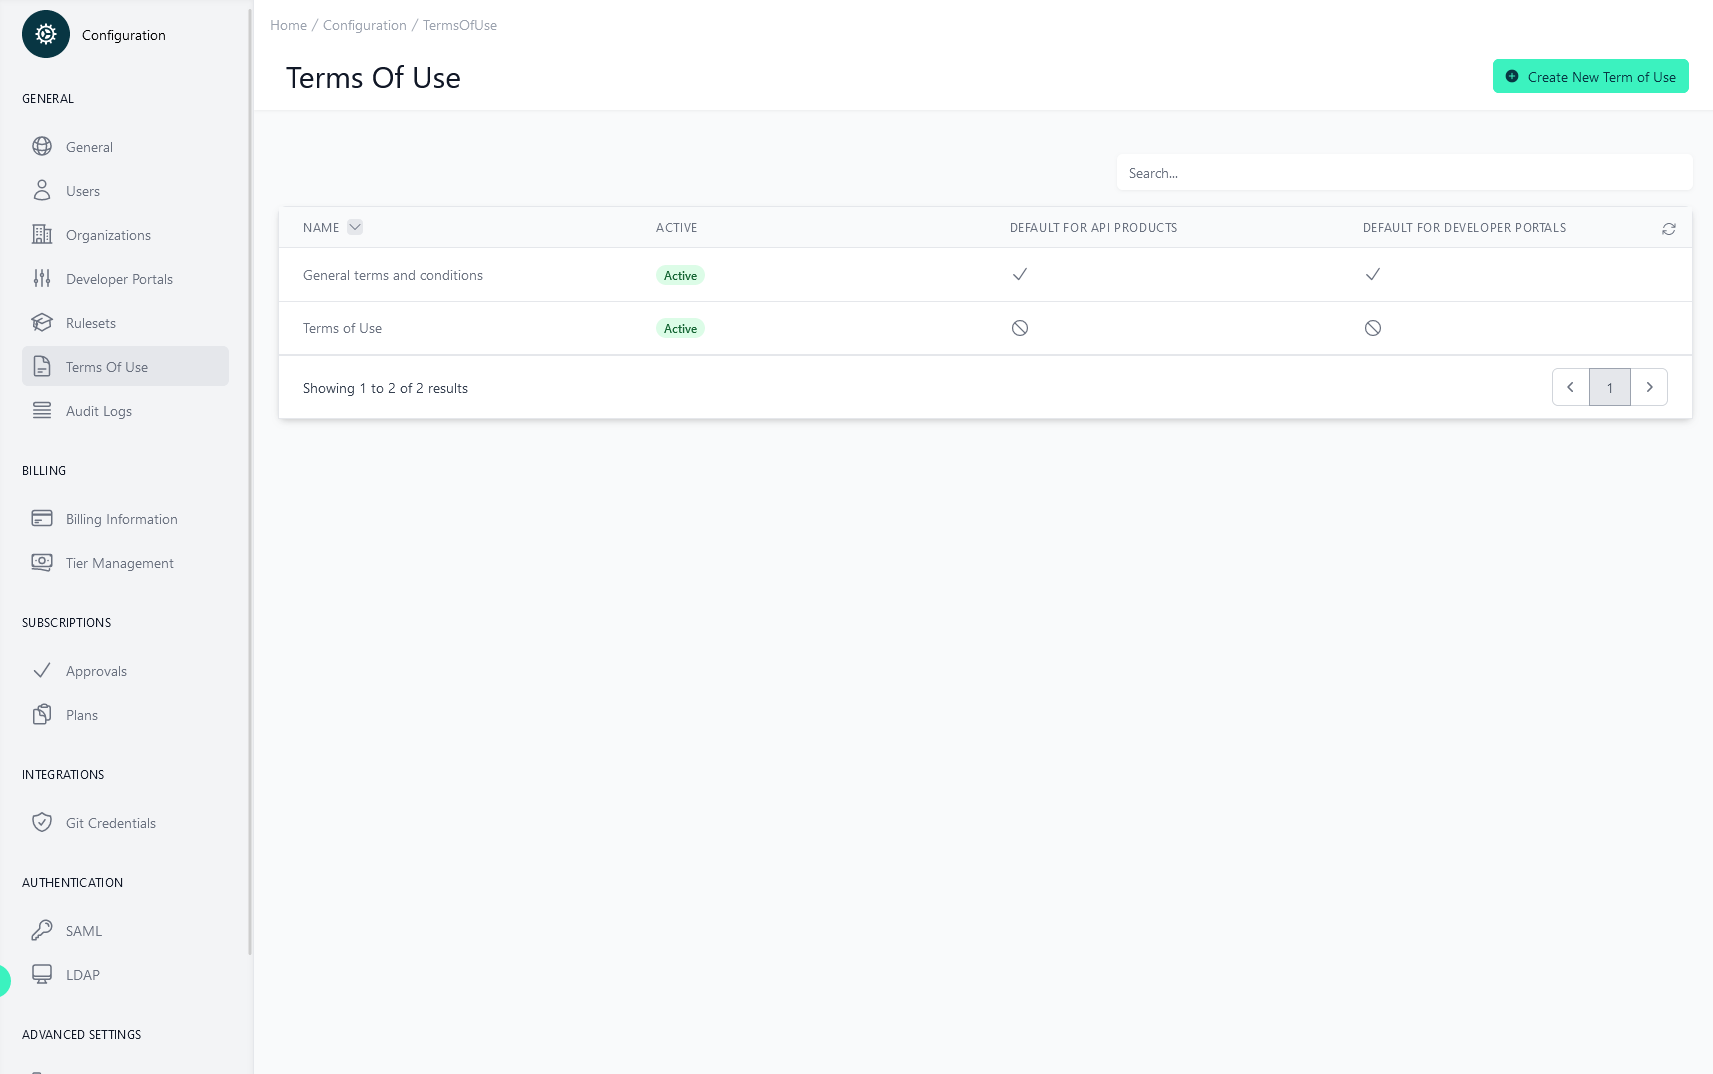Viewport: 1713px width, 1074px height.
Task: Click the Create New Term of Use button
Action: 1591,76
